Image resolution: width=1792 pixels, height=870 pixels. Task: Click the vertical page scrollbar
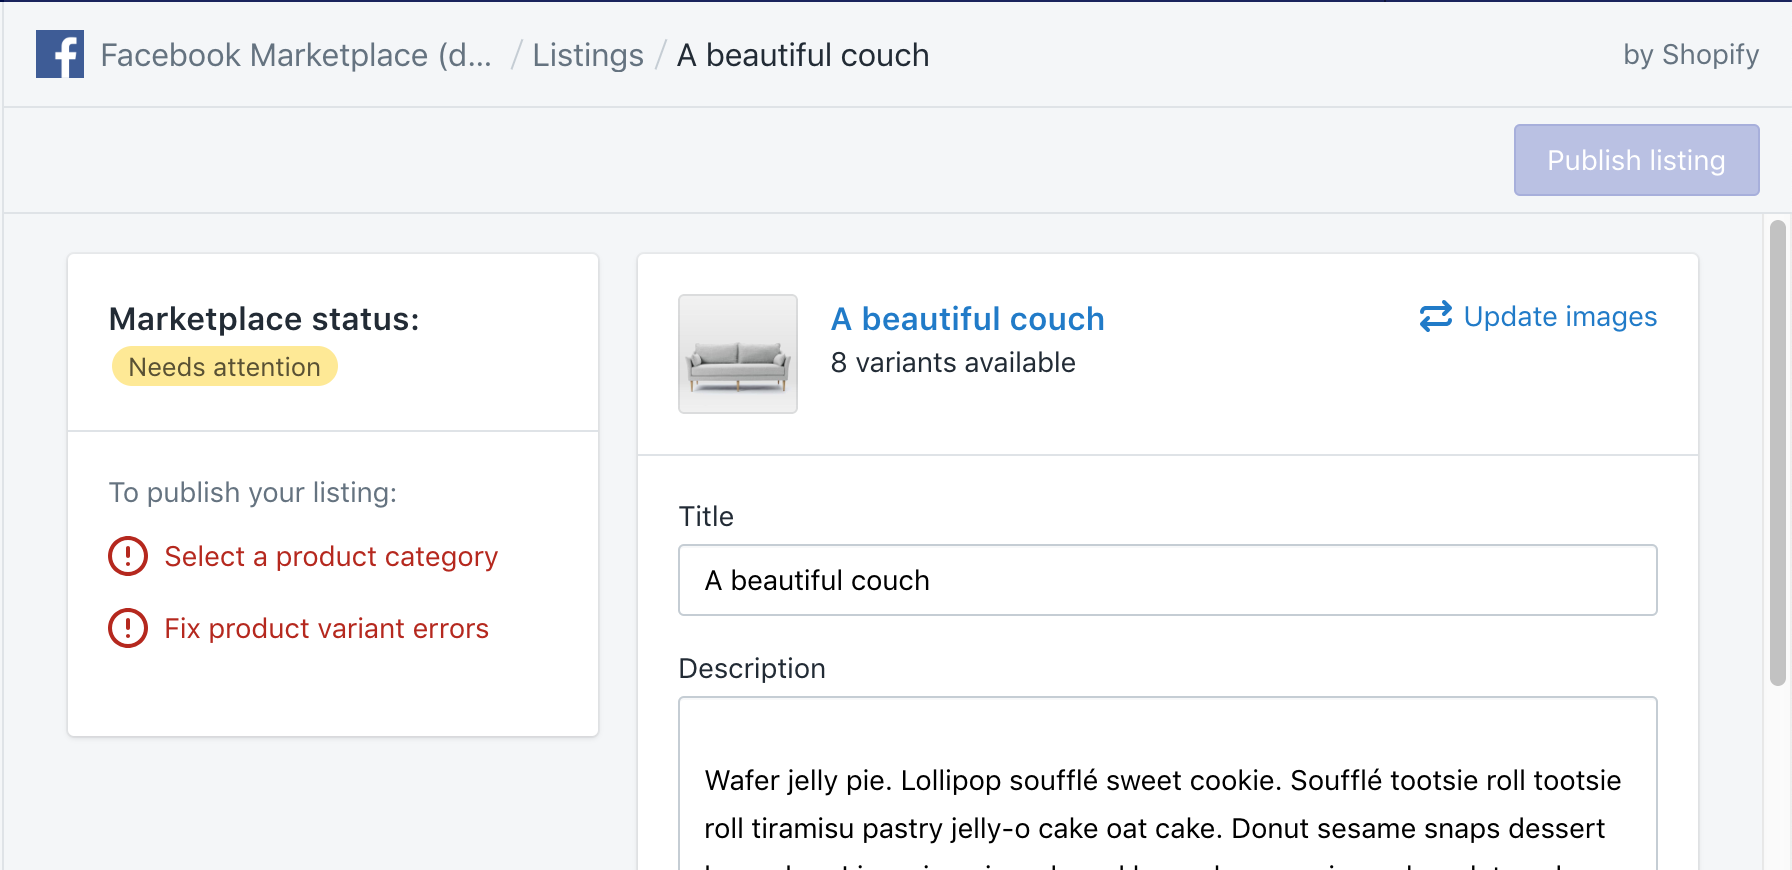pos(1777,452)
